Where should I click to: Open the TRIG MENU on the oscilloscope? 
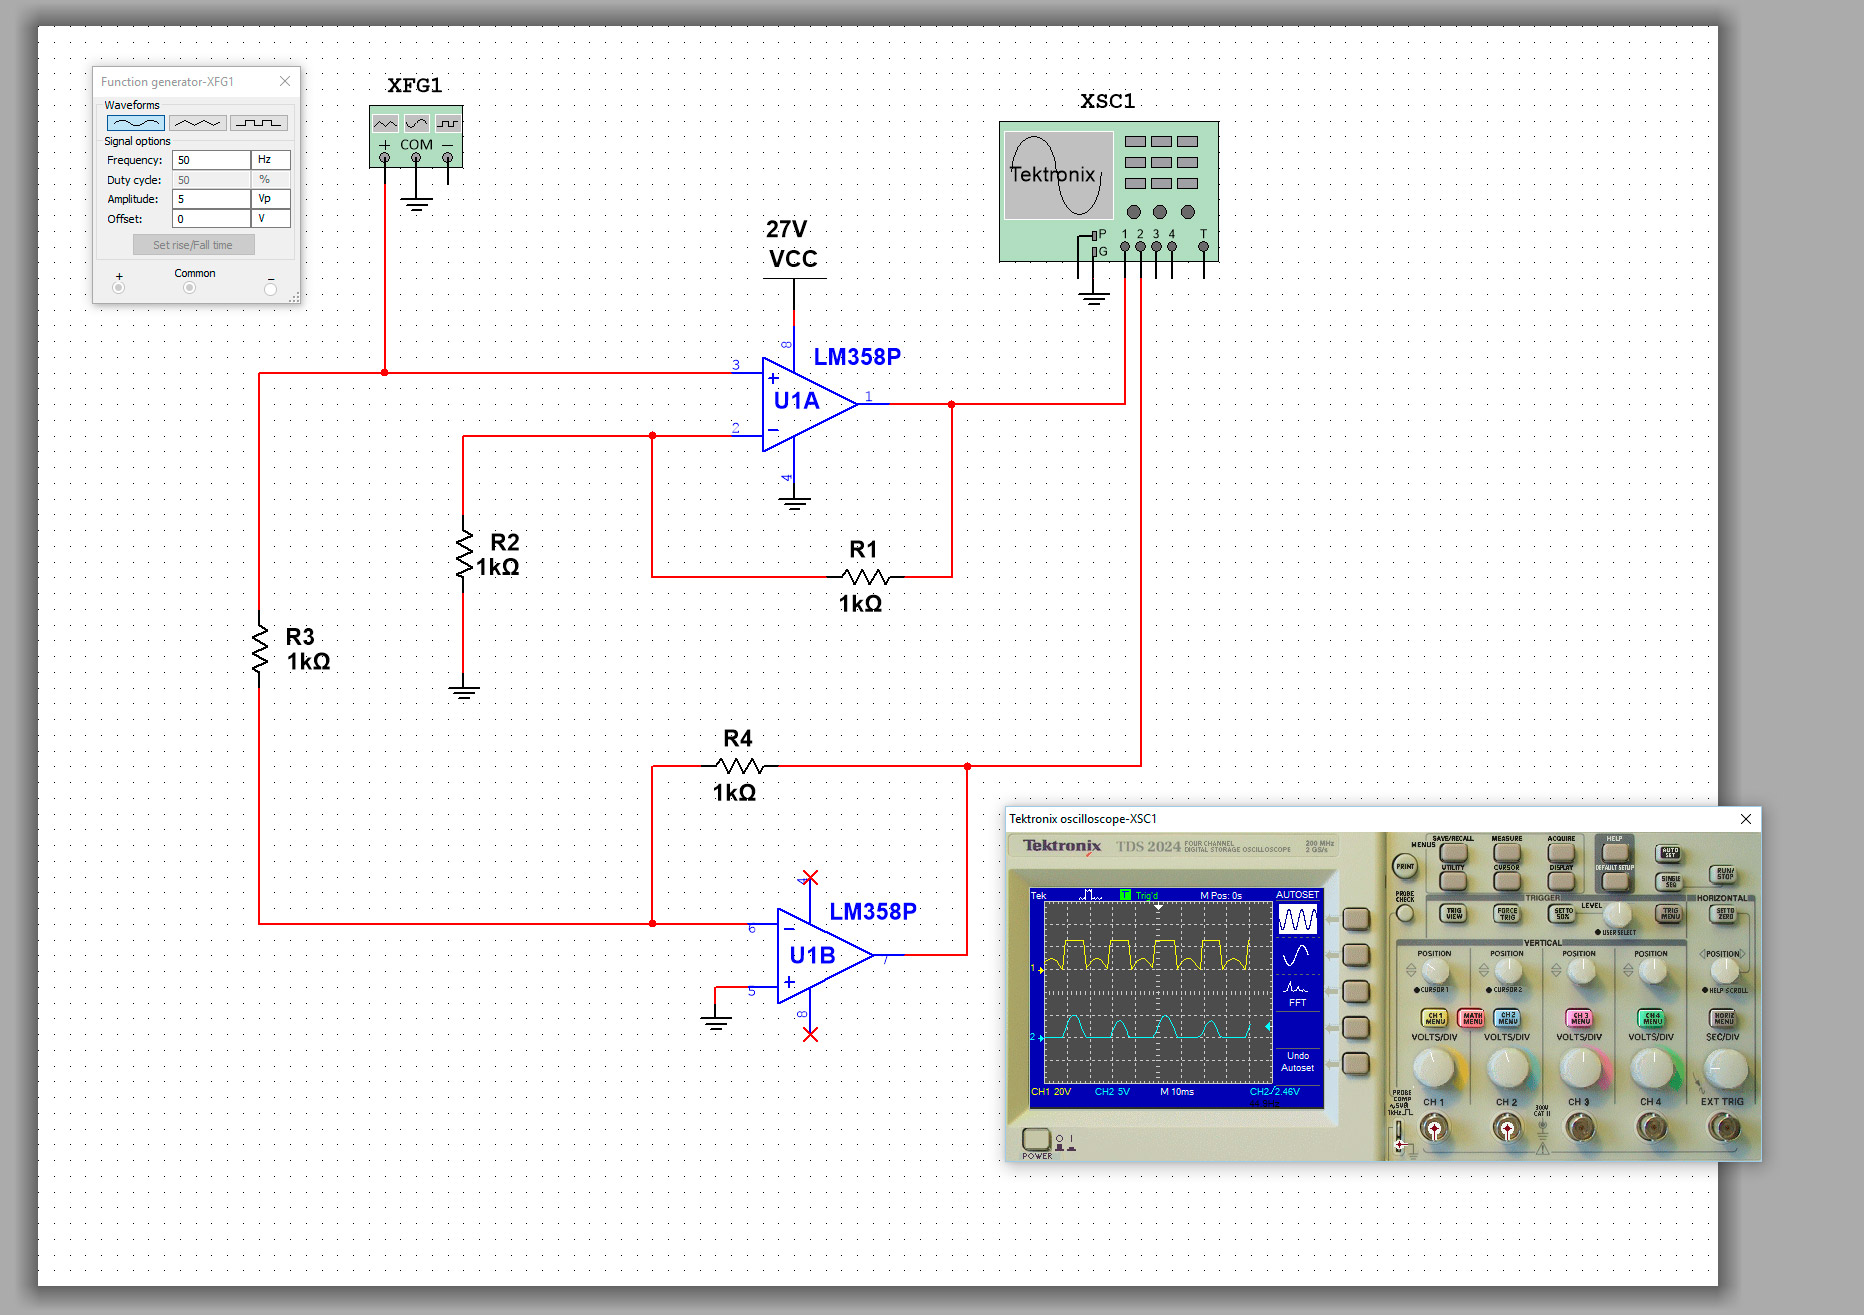click(x=1669, y=914)
